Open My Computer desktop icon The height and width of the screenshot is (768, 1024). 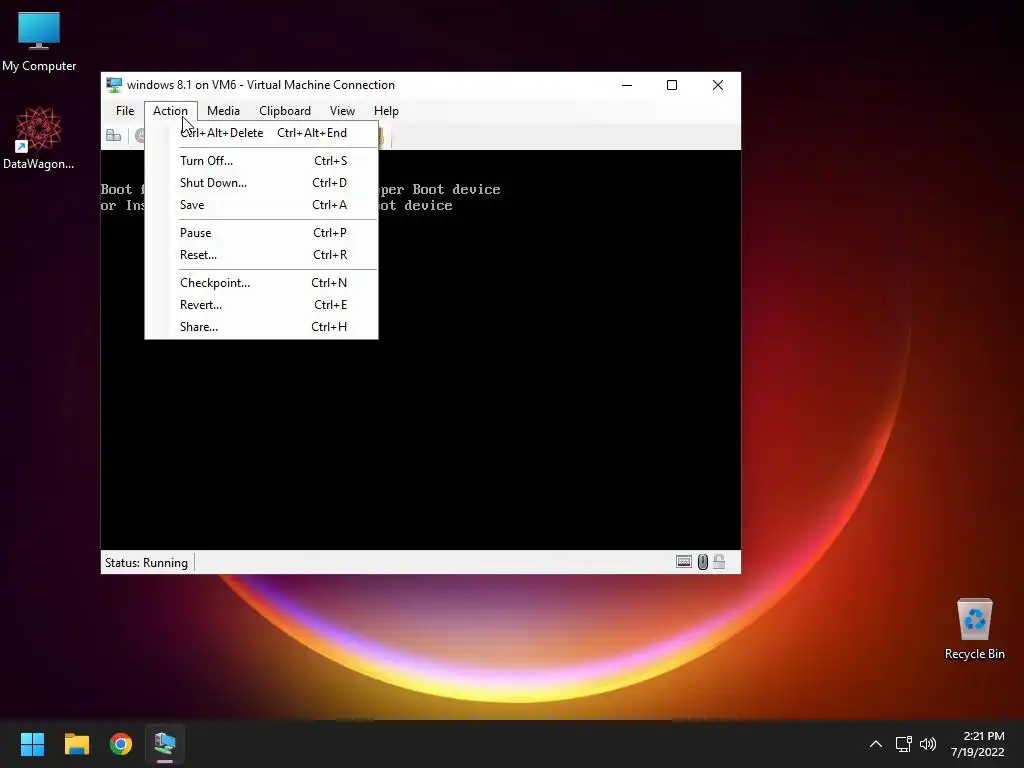pyautogui.click(x=39, y=42)
